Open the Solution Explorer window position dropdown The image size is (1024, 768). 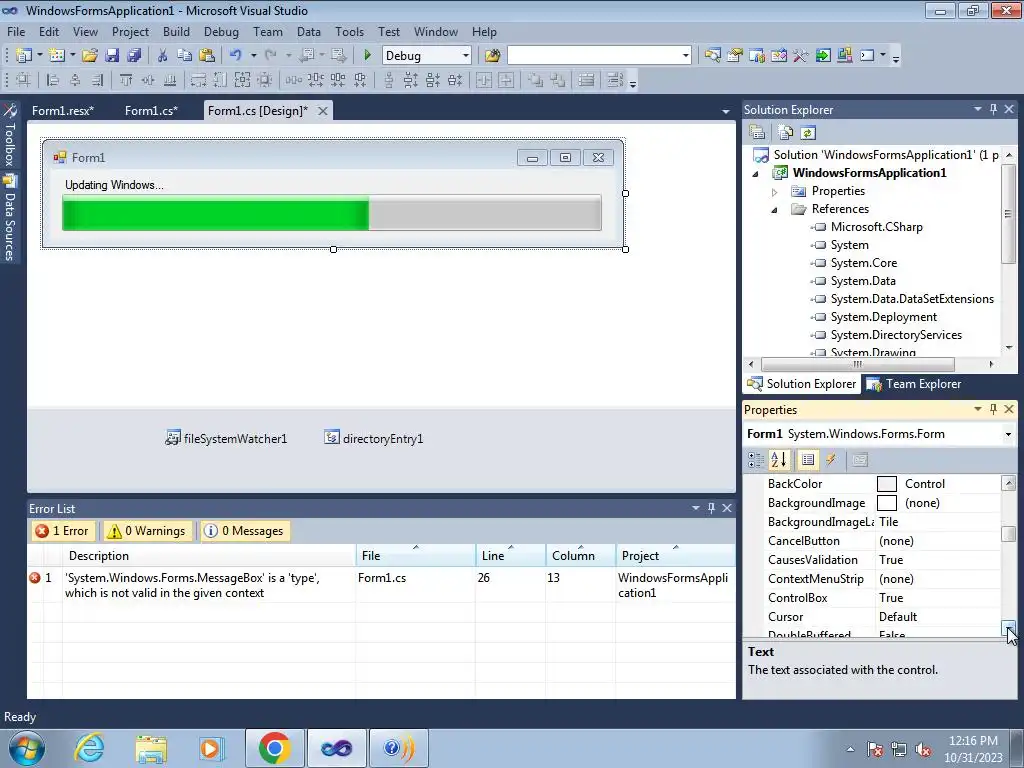(x=978, y=109)
